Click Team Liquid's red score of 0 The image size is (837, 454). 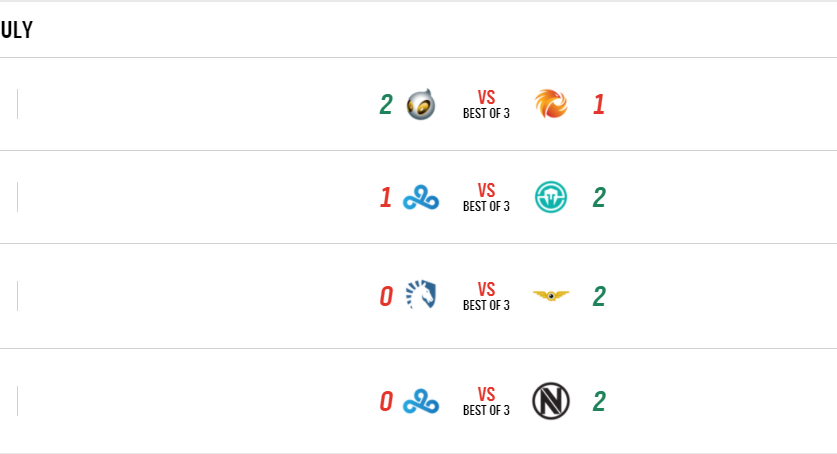coord(385,296)
